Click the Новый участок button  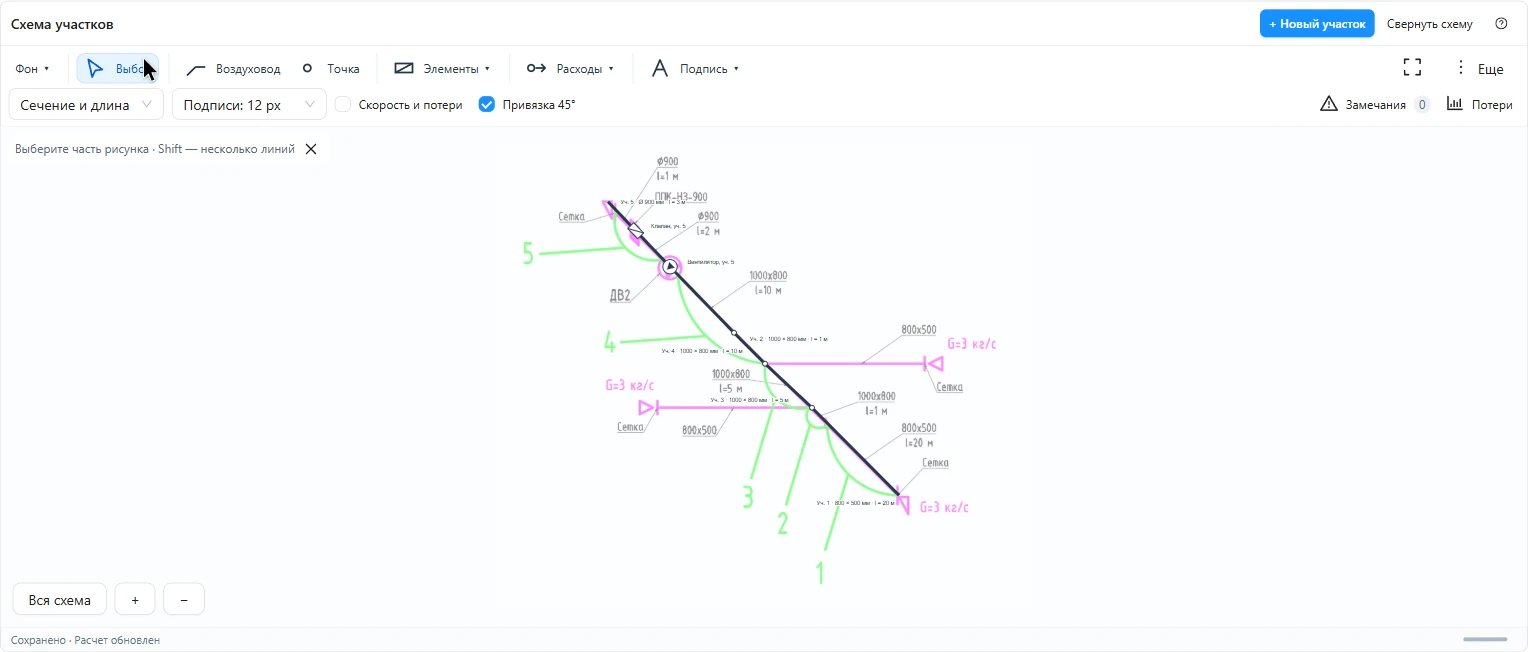[x=1317, y=24]
